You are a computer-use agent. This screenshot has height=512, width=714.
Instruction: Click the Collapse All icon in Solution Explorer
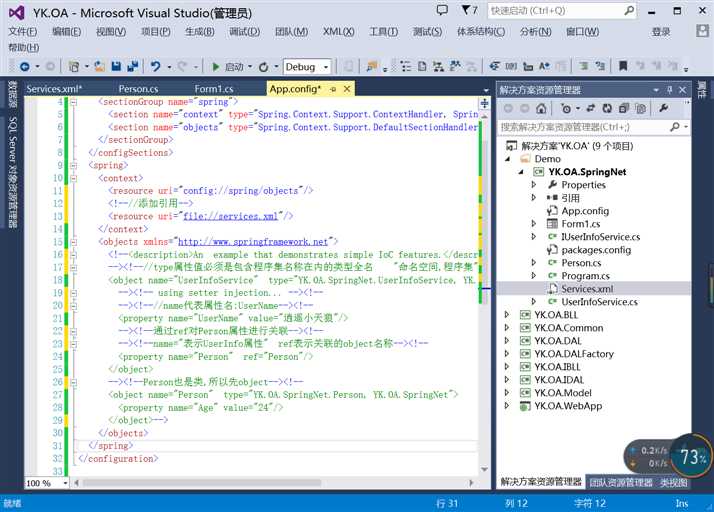pos(624,108)
